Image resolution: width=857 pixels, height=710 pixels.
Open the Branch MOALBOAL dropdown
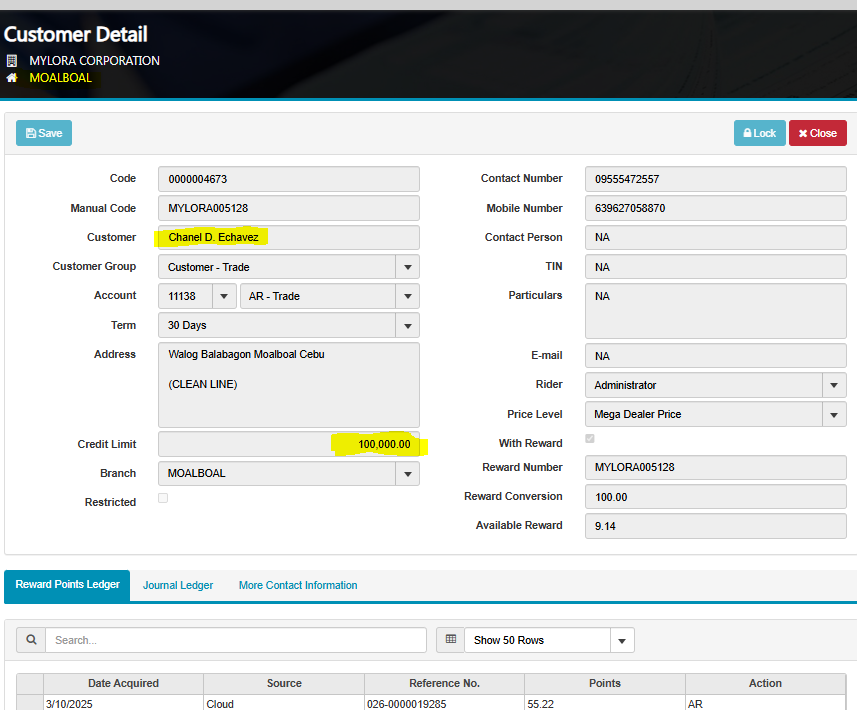coord(407,473)
